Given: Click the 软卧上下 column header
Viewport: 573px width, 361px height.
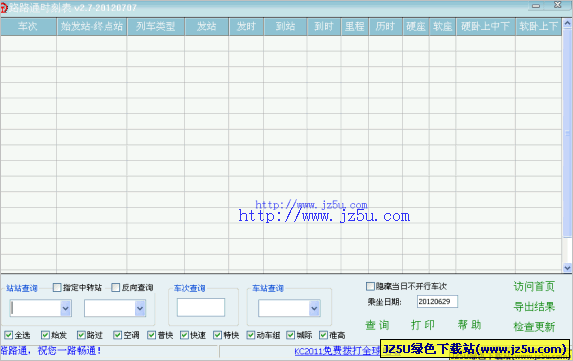Looking at the screenshot, I should (x=539, y=26).
